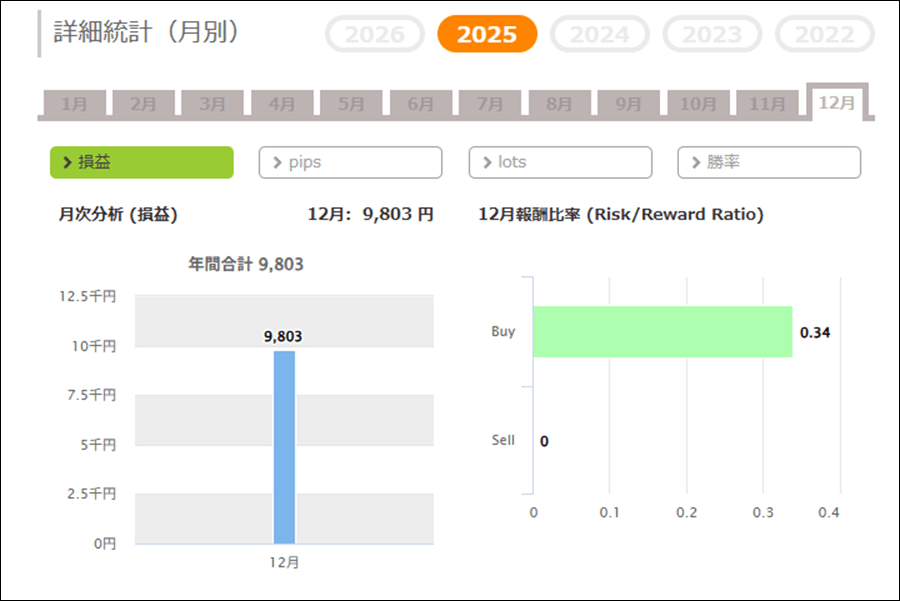Viewport: 900px width, 601px height.
Task: Switch analysis to lots
Action: click(560, 162)
